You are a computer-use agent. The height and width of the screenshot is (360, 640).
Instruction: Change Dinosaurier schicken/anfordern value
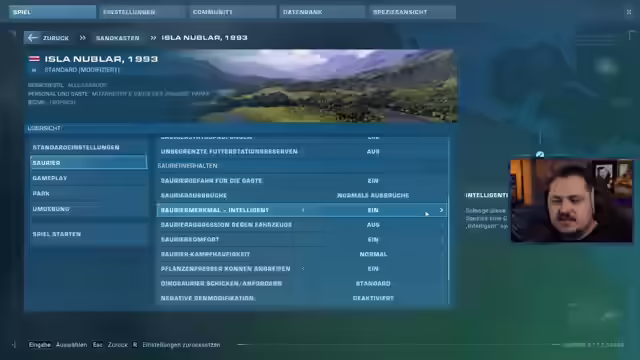(302, 283)
